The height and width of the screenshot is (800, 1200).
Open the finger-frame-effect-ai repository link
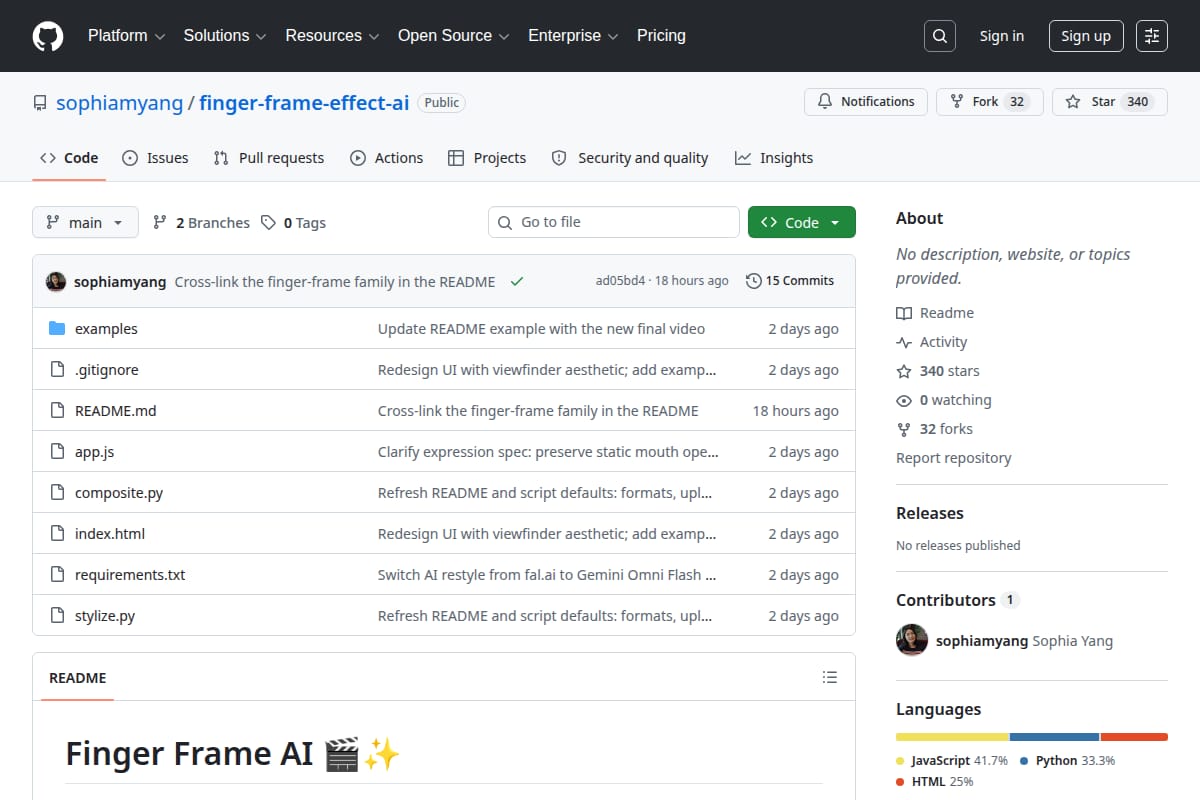click(304, 103)
